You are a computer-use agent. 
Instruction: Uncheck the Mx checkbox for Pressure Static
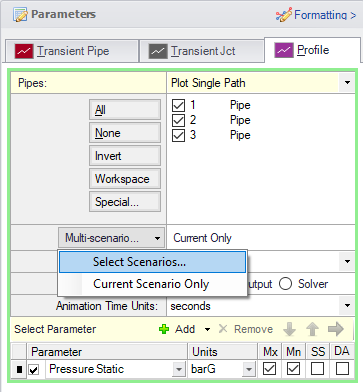click(x=269, y=369)
